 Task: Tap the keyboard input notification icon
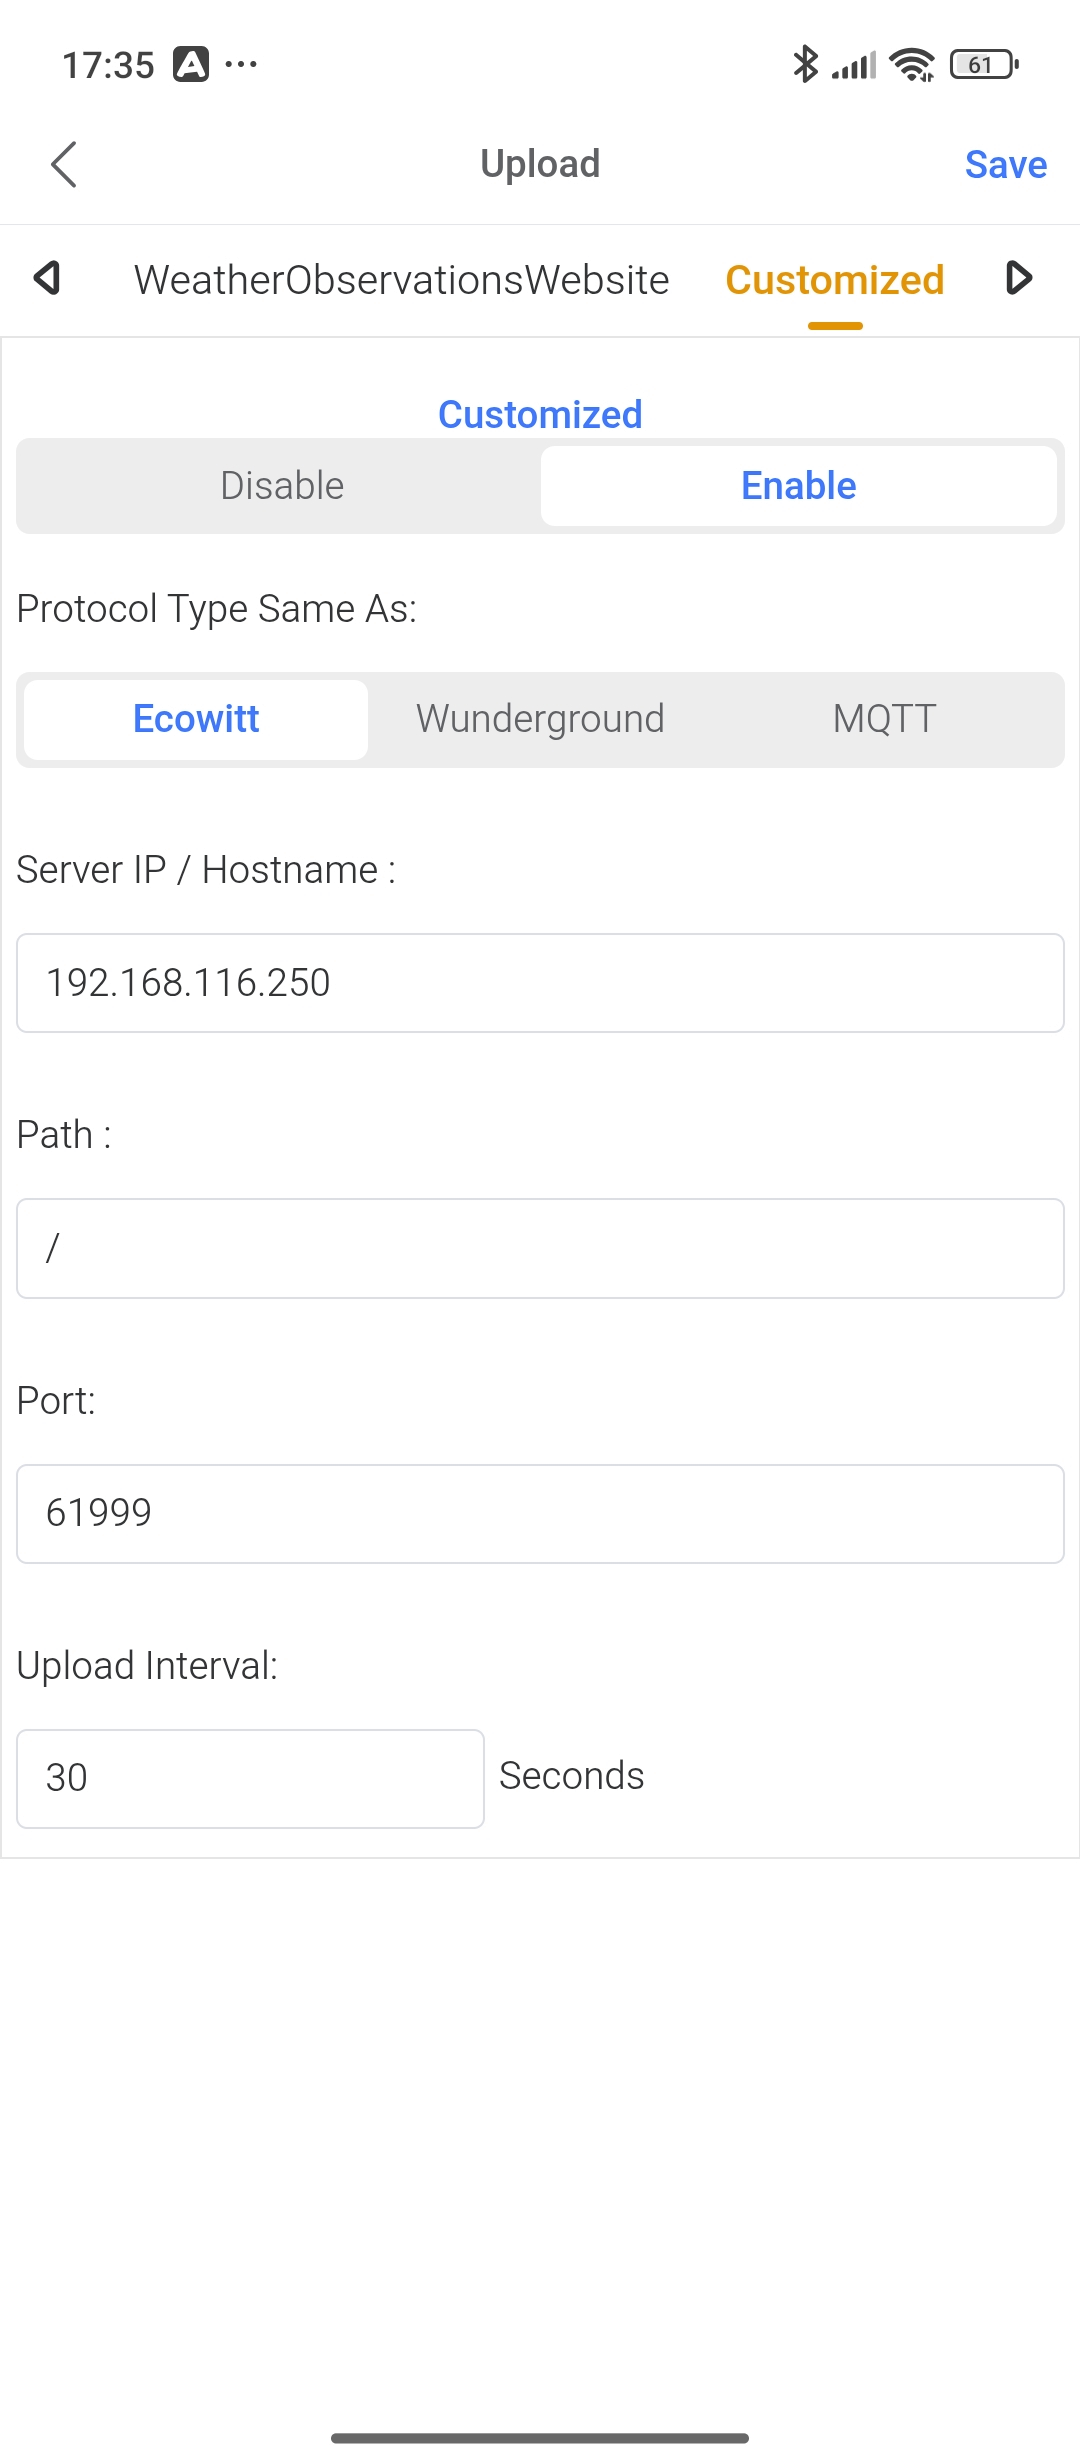point(191,65)
